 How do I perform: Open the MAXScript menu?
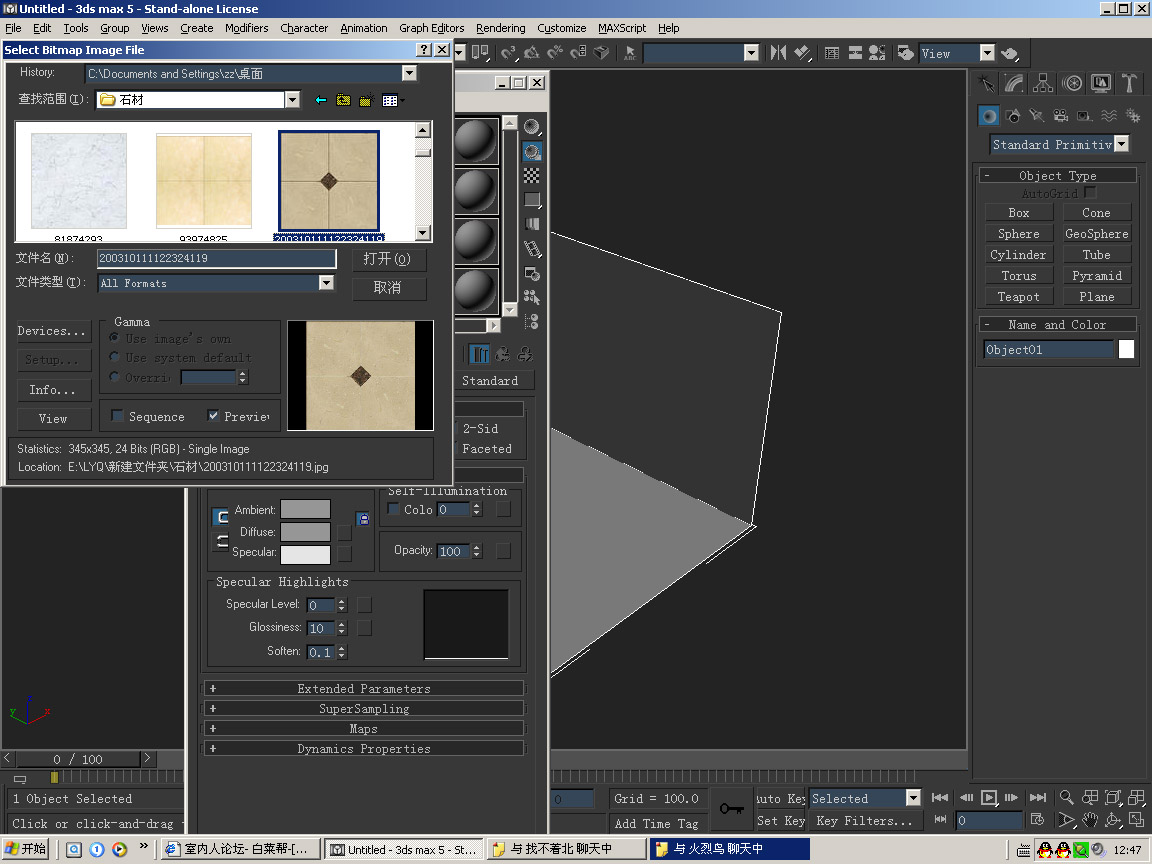[622, 28]
